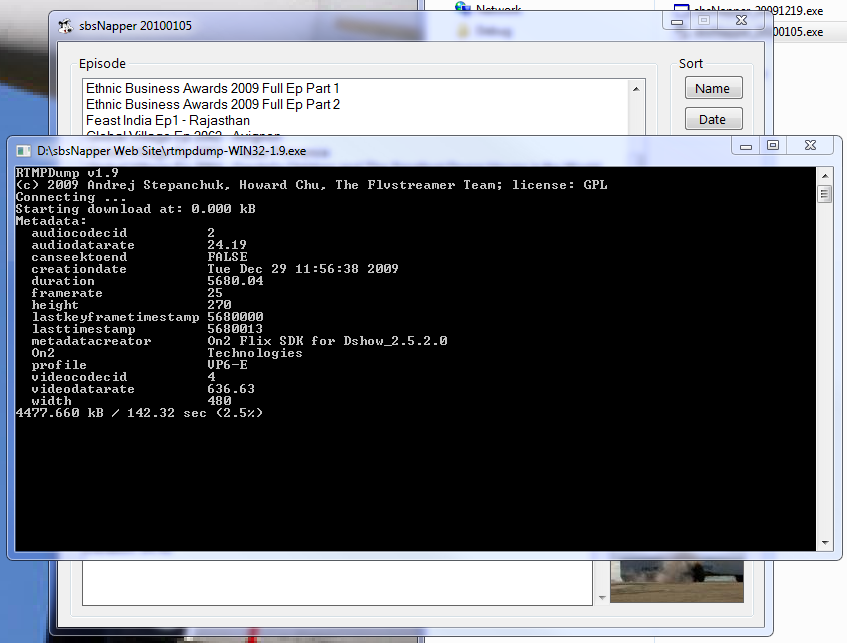This screenshot has width=847, height=643.
Task: Select Feast India Ep1 - Rajasthan episode
Action: click(168, 120)
